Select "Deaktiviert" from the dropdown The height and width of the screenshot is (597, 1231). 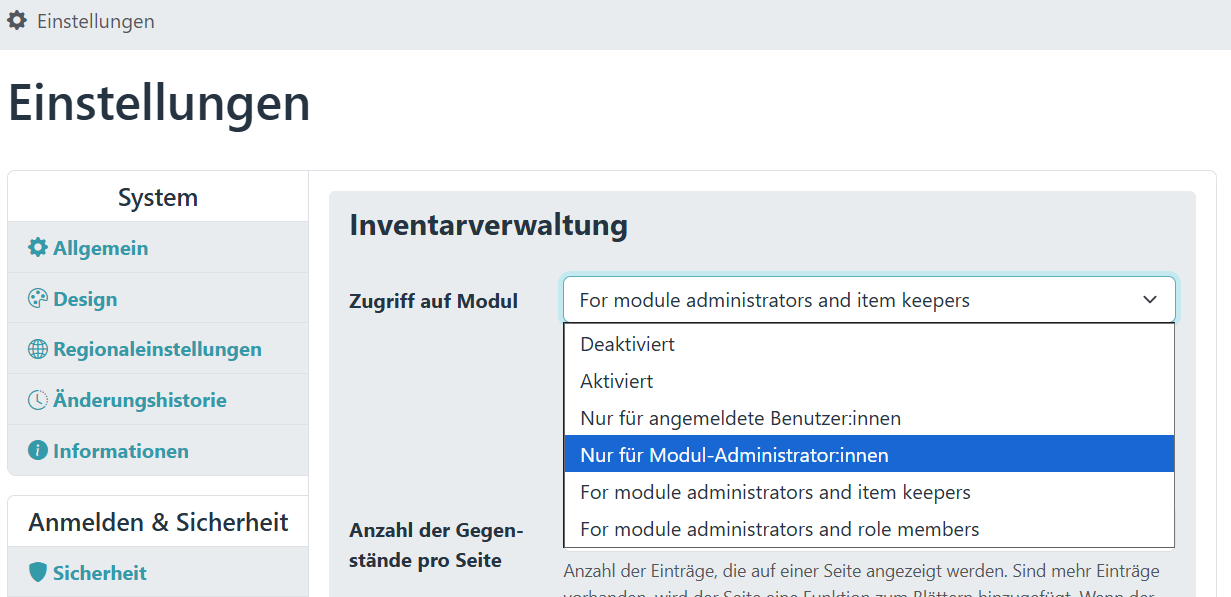point(627,343)
